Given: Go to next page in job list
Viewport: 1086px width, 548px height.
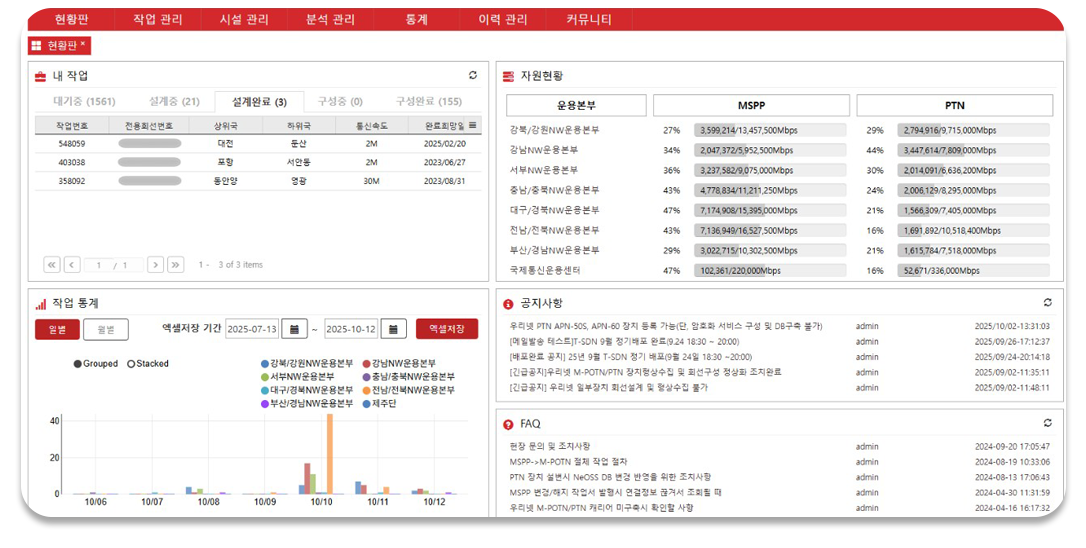Looking at the screenshot, I should click(156, 265).
